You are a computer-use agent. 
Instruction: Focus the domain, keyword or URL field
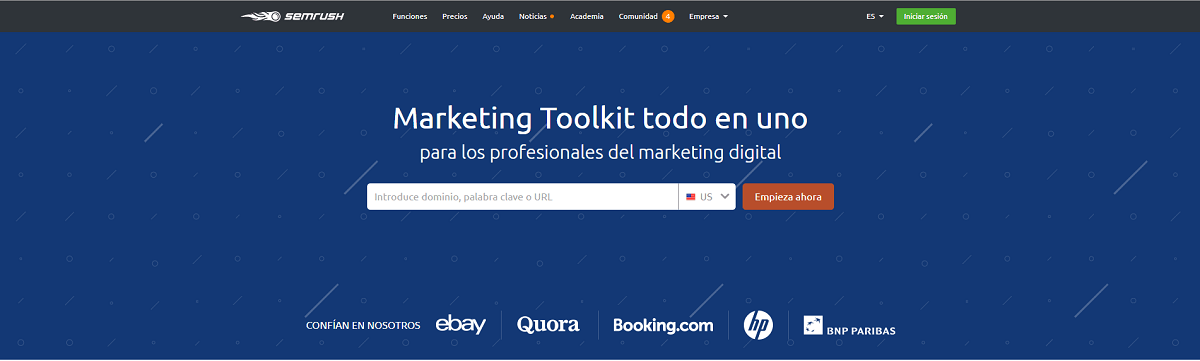pos(522,197)
